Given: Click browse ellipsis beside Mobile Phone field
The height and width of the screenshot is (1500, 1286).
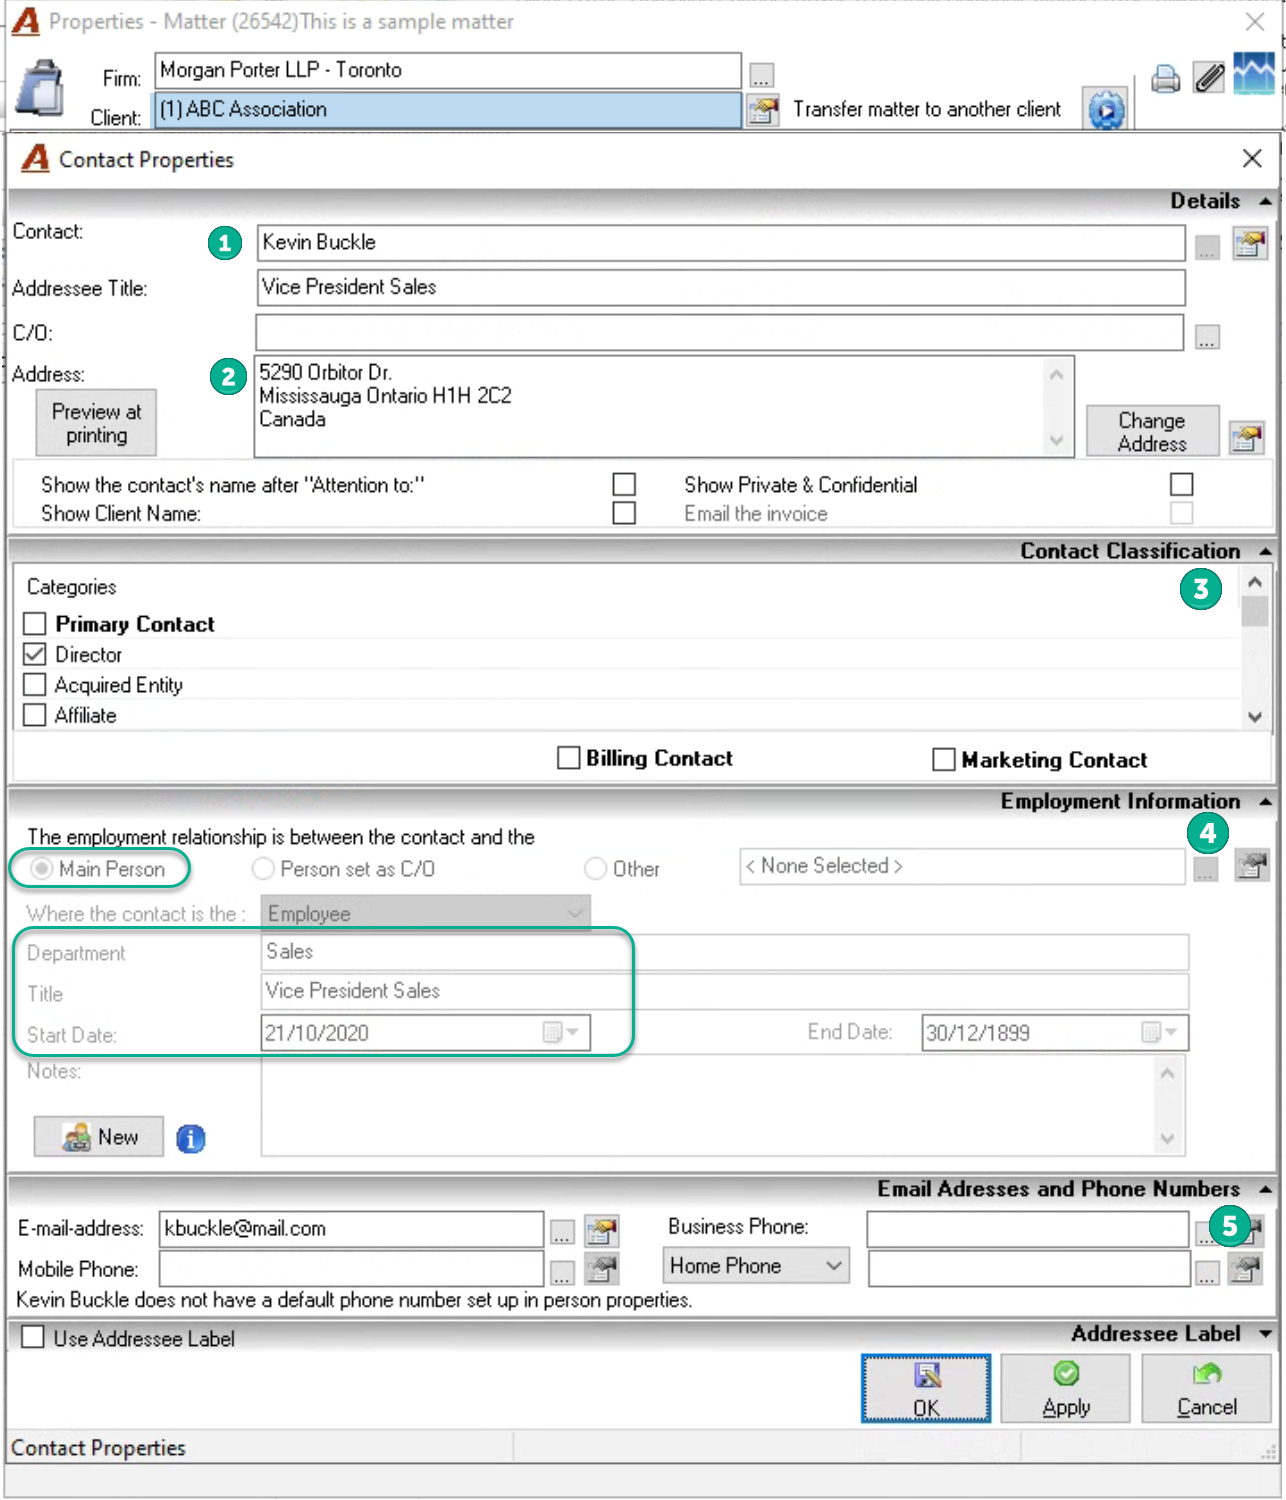Looking at the screenshot, I should 562,1272.
